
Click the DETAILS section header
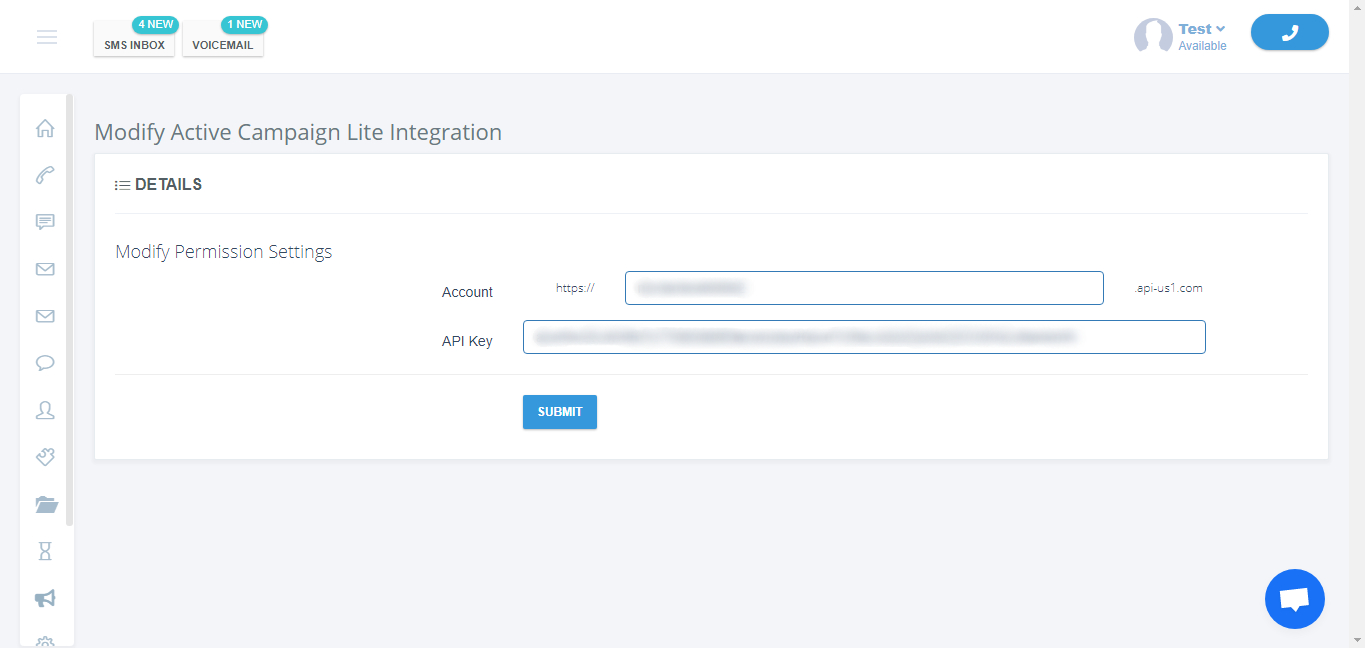click(x=159, y=185)
